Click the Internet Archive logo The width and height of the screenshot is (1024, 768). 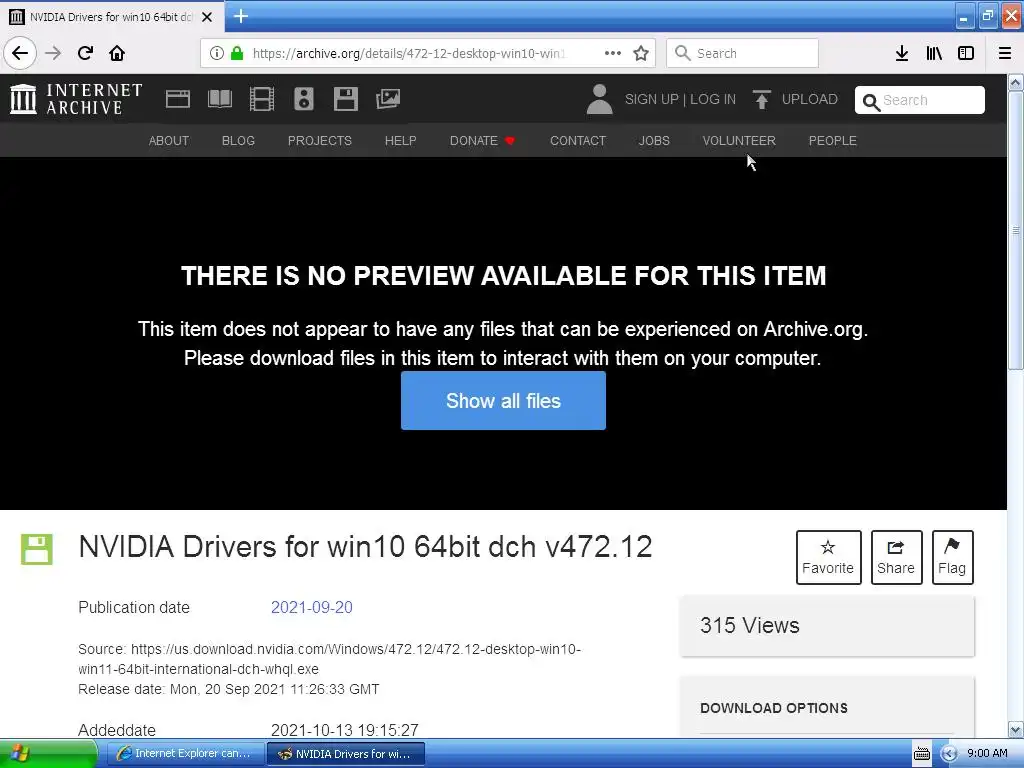[76, 99]
